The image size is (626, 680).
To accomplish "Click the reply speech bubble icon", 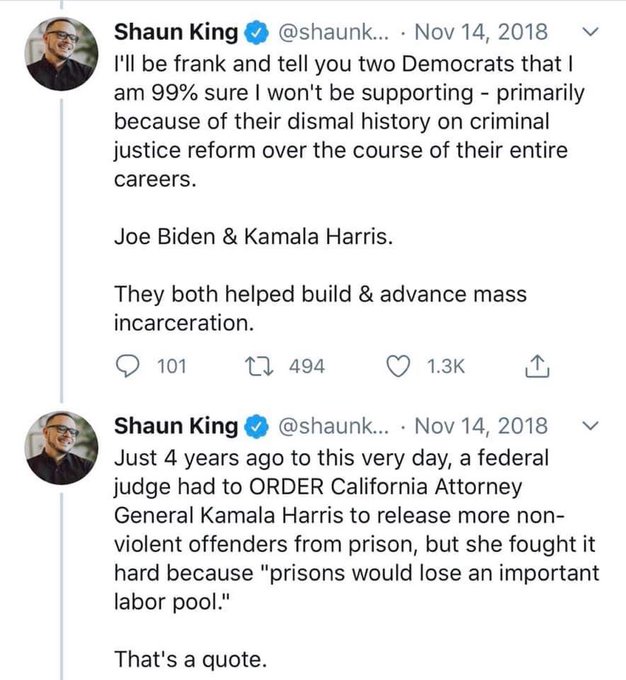I will point(127,366).
